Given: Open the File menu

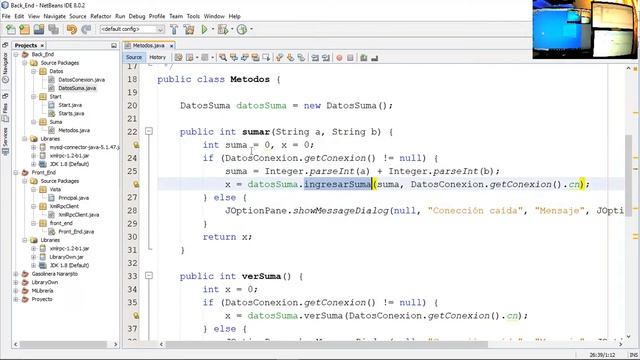Looking at the screenshot, I should (6, 16).
